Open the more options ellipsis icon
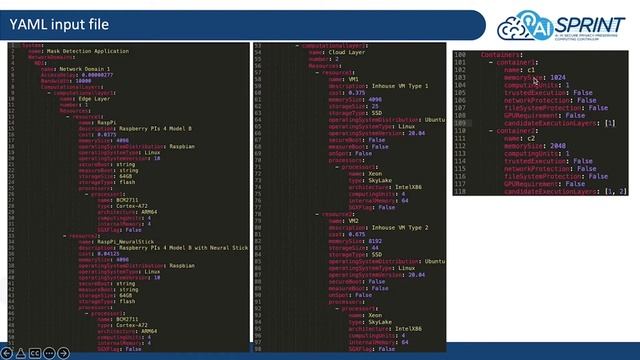 [49, 353]
